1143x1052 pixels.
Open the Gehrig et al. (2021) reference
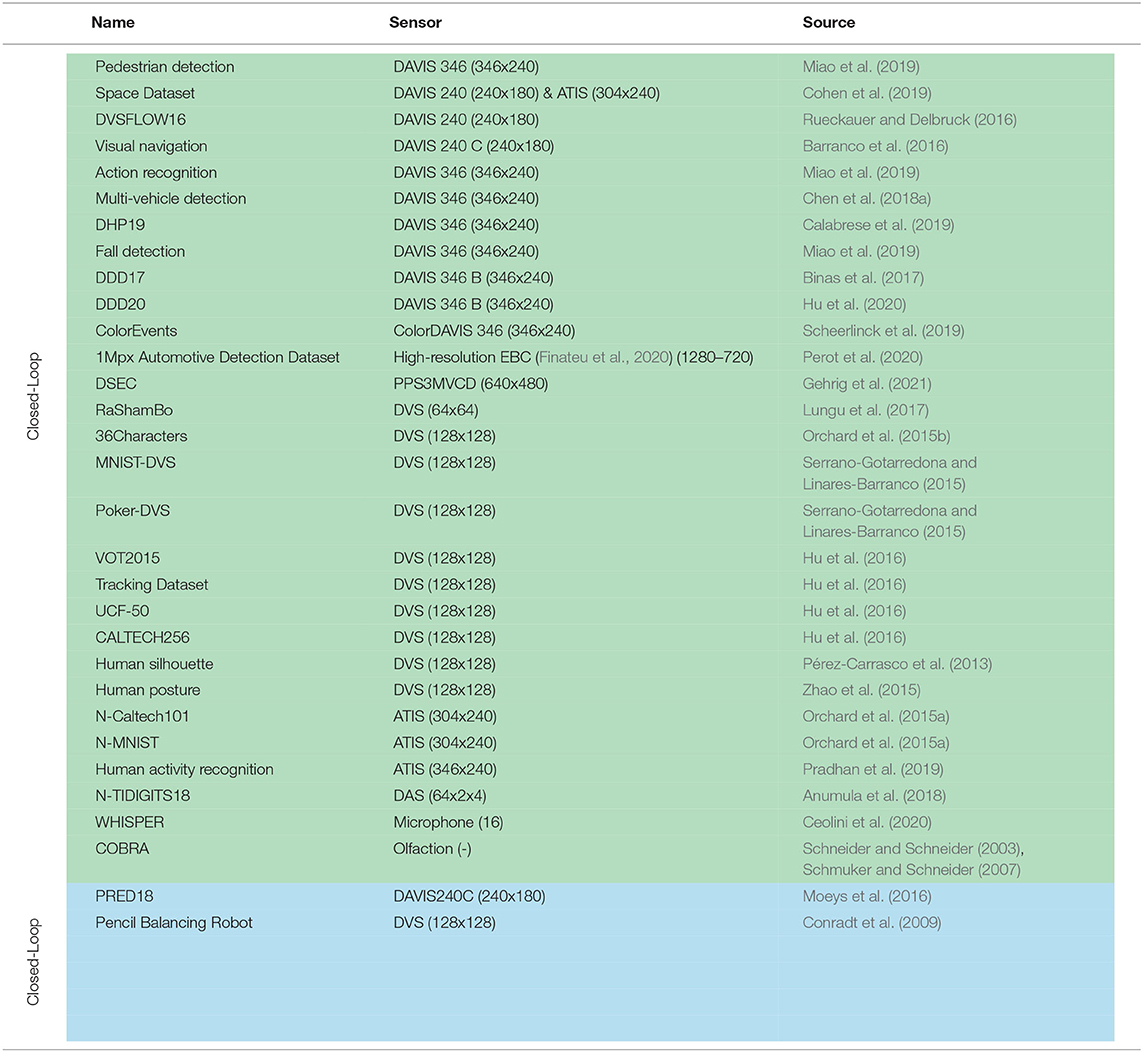click(x=867, y=383)
